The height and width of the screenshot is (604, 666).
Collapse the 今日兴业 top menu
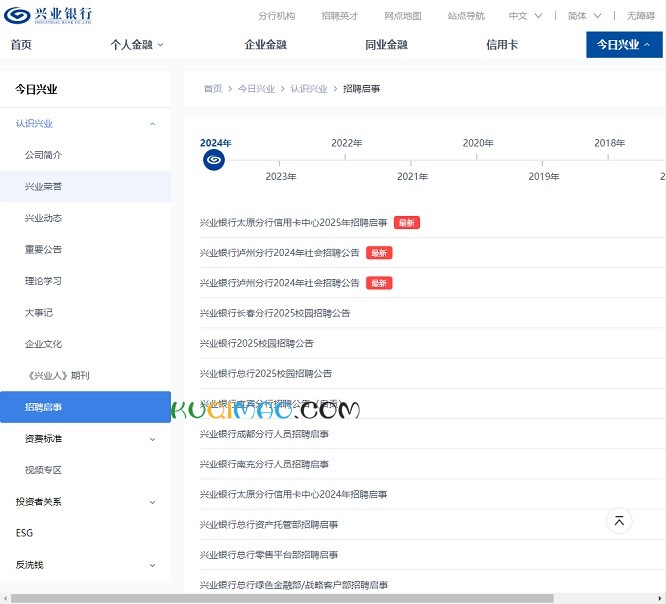tap(624, 45)
